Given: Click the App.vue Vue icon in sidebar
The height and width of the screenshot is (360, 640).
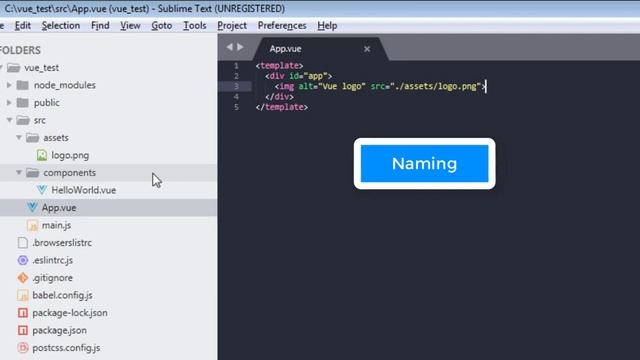Looking at the screenshot, I should tap(32, 208).
